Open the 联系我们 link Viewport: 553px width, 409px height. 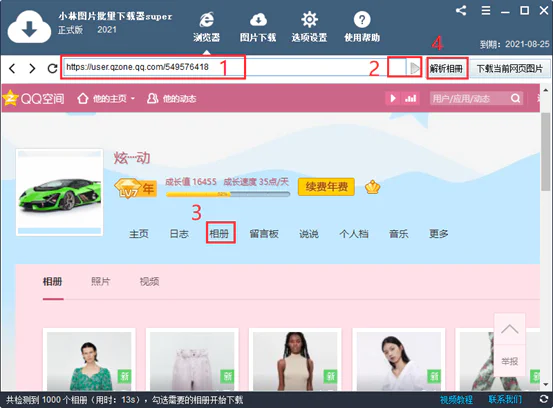[x=505, y=400]
